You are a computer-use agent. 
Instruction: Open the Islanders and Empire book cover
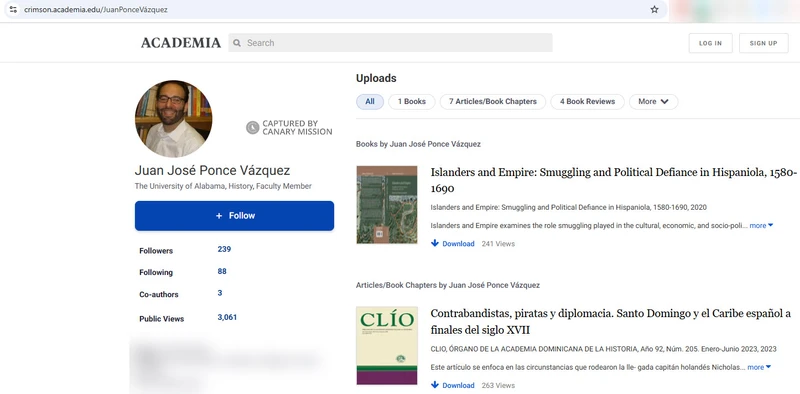[387, 205]
